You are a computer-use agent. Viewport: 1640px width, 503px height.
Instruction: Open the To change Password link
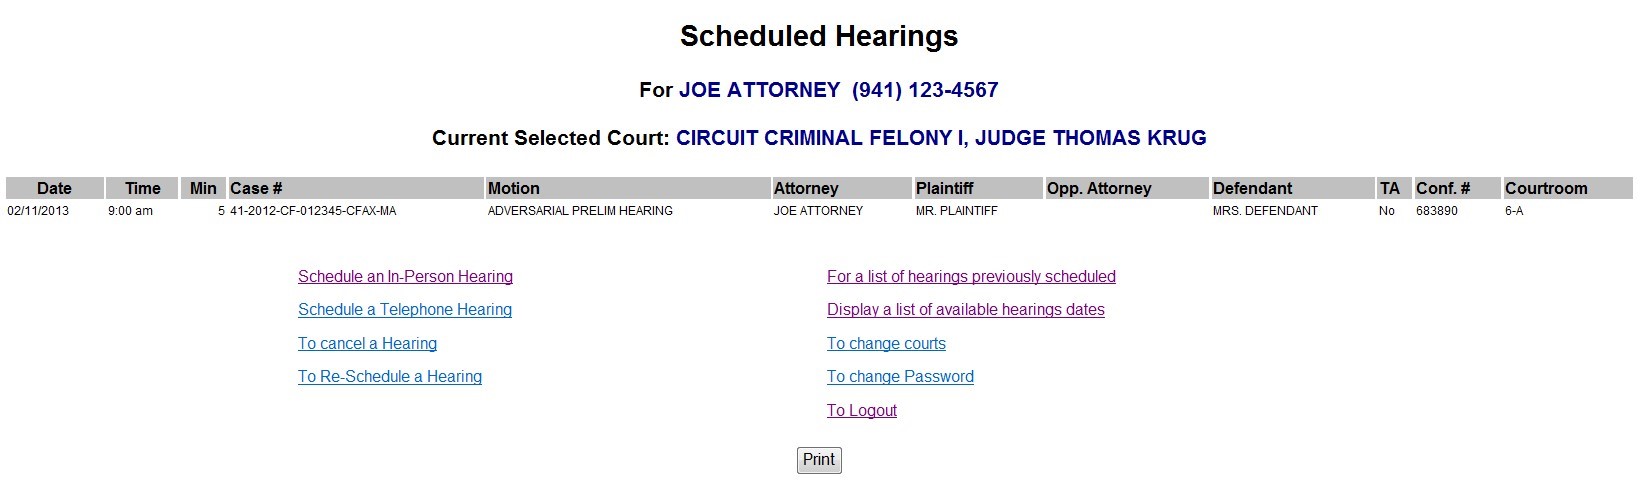coord(900,377)
